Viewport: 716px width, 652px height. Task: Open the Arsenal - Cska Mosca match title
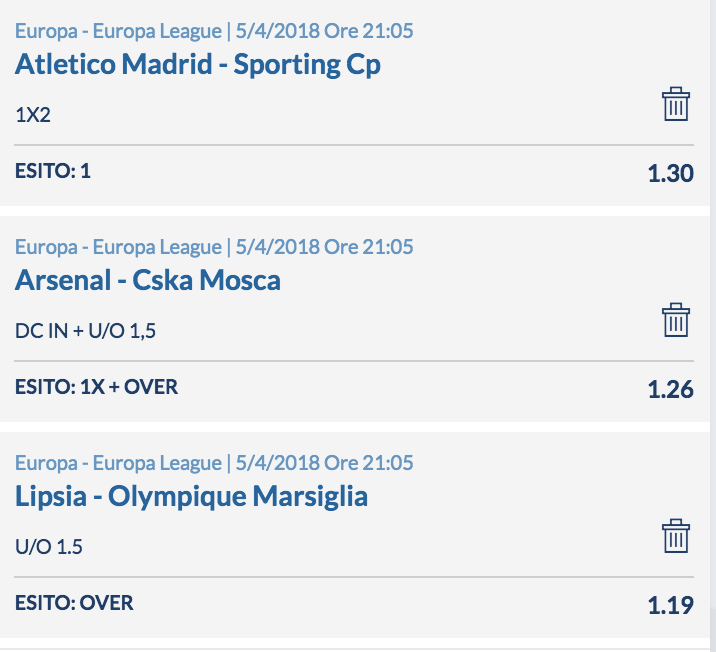pos(147,280)
